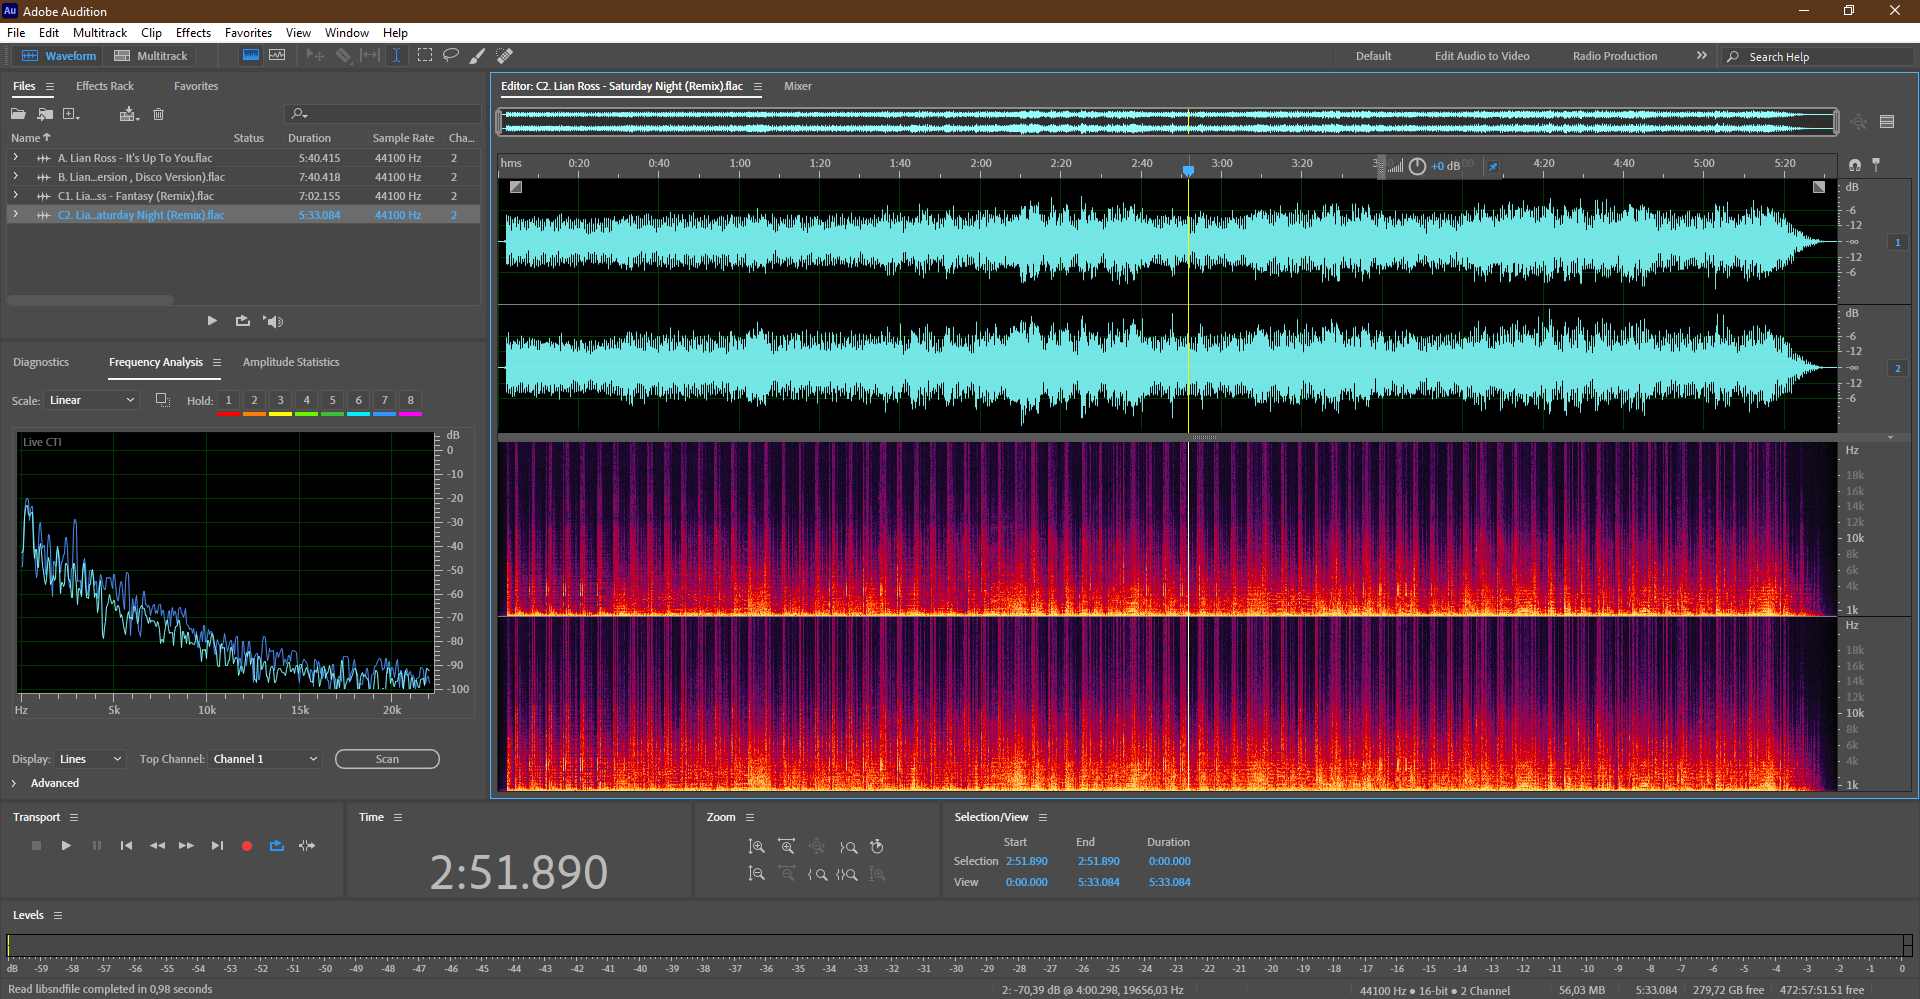Image resolution: width=1920 pixels, height=999 pixels.
Task: Select Edit Audio to Video workspace
Action: pos(1482,56)
